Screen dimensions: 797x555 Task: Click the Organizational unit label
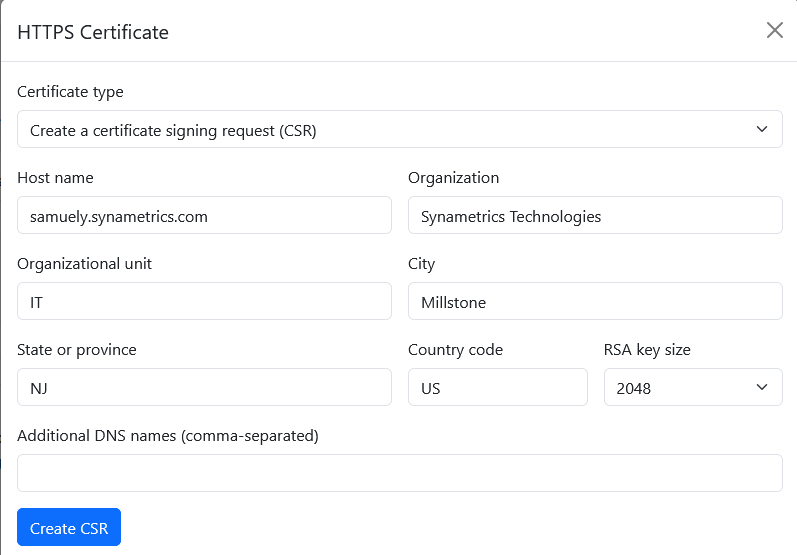(84, 264)
